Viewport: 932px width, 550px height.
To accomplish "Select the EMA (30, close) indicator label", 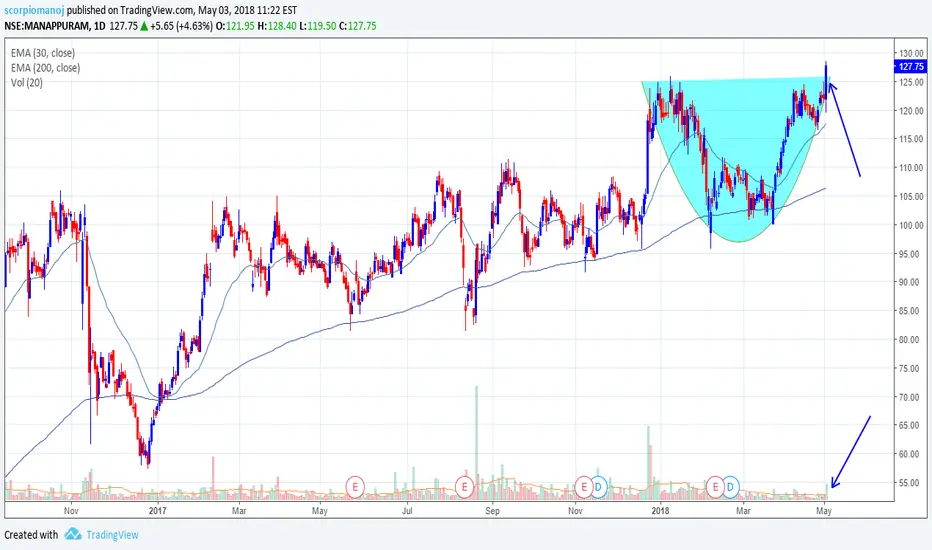I will tap(43, 53).
